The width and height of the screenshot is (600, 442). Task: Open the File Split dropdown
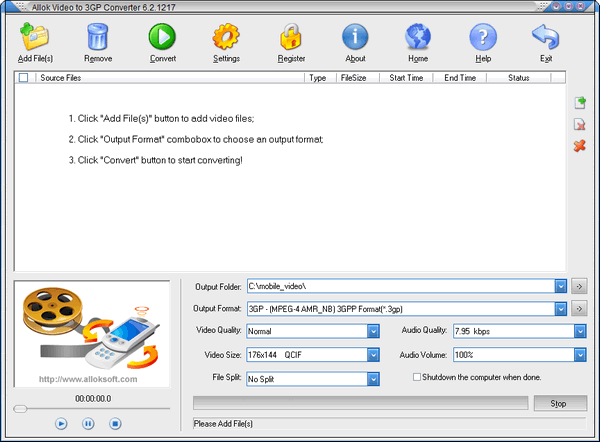tap(373, 379)
